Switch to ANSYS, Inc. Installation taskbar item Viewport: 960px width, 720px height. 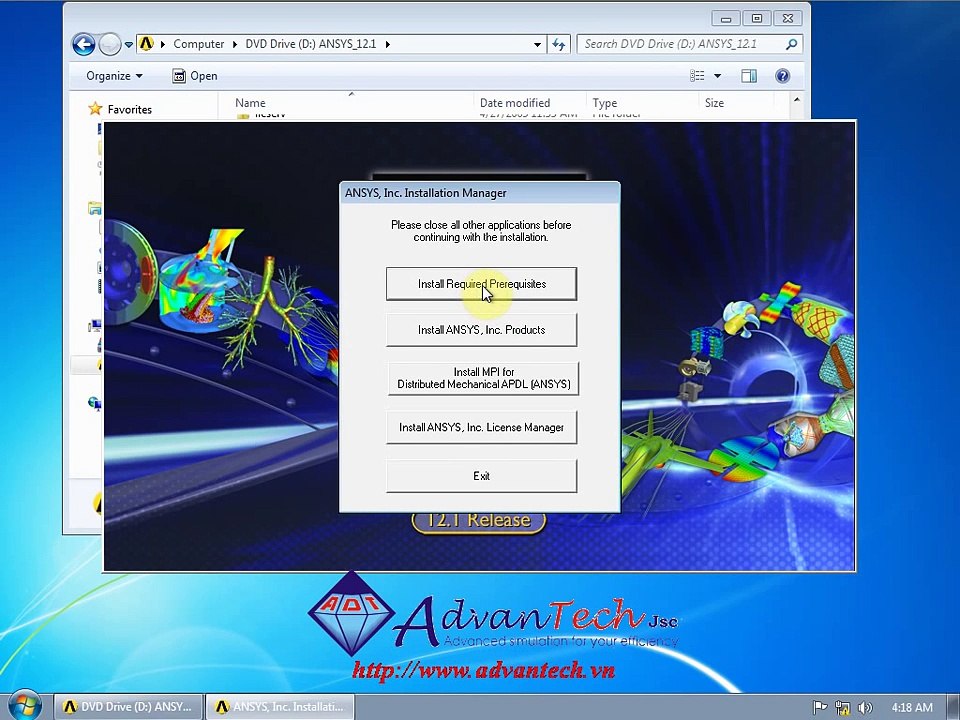[x=280, y=707]
